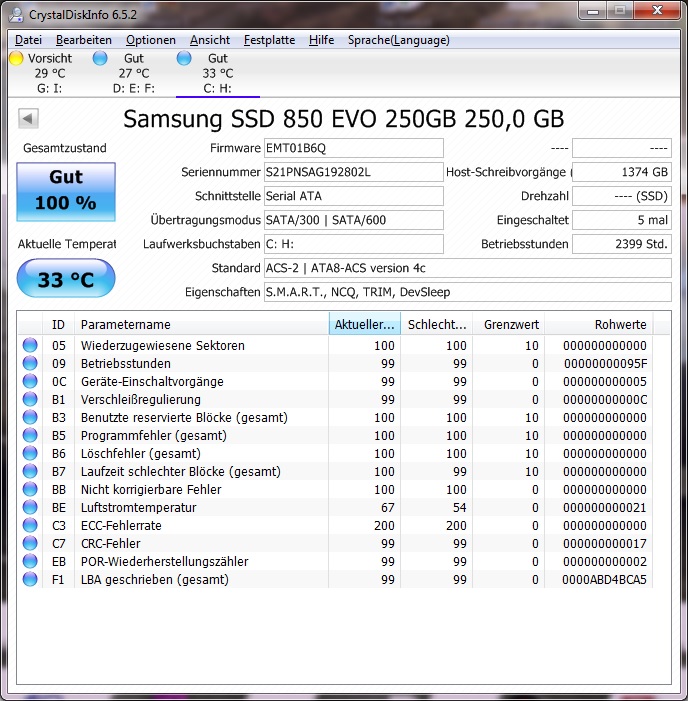The image size is (688, 701).
Task: Click the Seriennummer field S21PNSAG192802L
Action: pyautogui.click(x=354, y=172)
